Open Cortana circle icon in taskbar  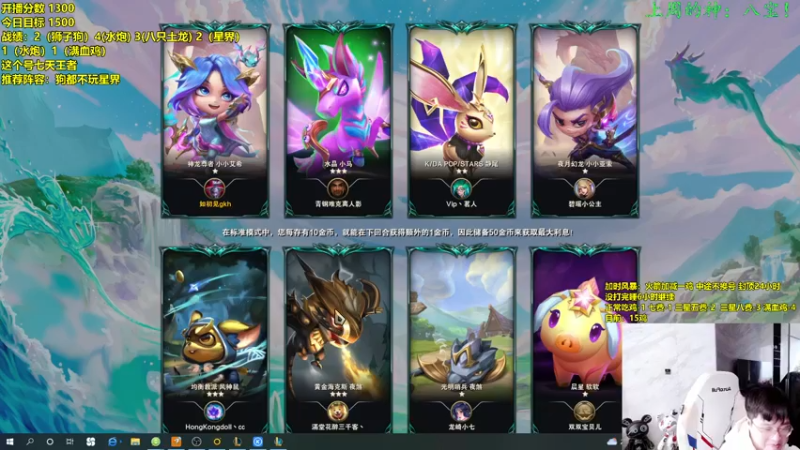50,441
